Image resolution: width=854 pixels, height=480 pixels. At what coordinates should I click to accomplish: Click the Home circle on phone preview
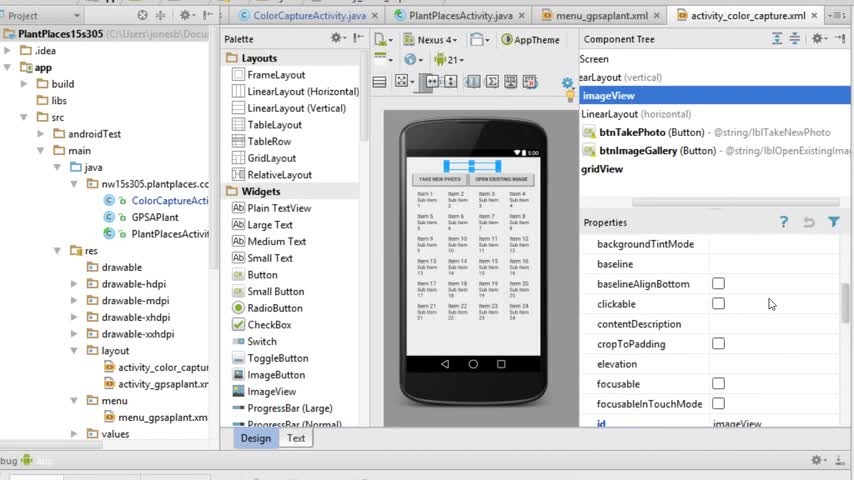tap(473, 364)
